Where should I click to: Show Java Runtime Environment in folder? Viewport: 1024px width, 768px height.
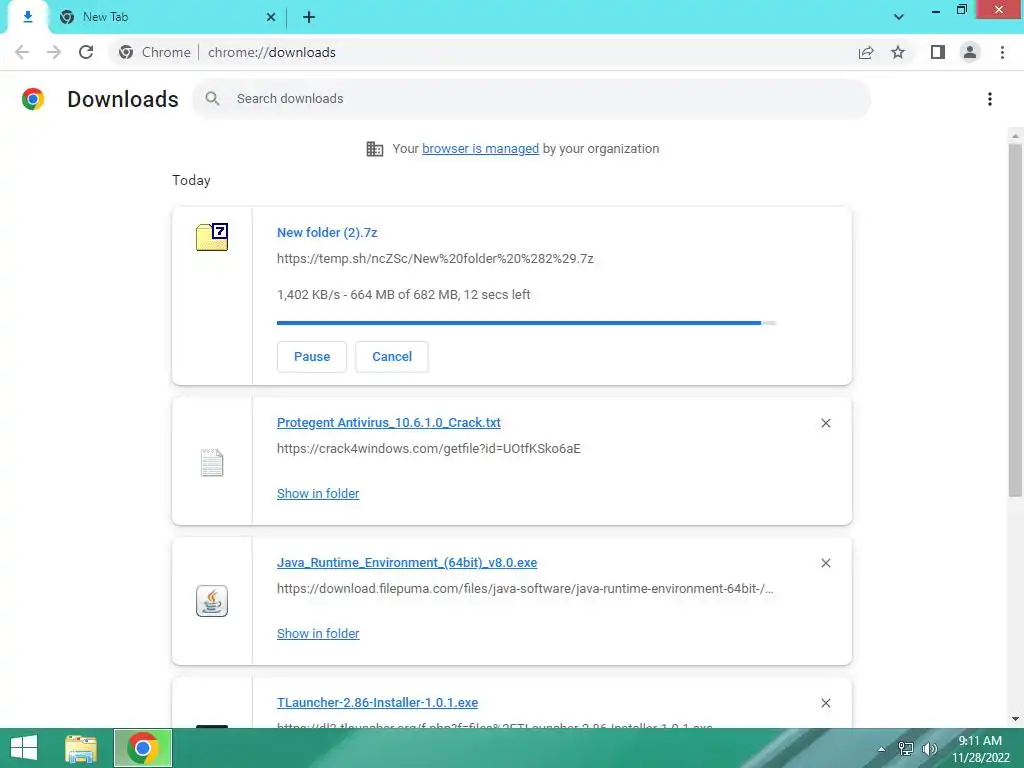click(318, 633)
